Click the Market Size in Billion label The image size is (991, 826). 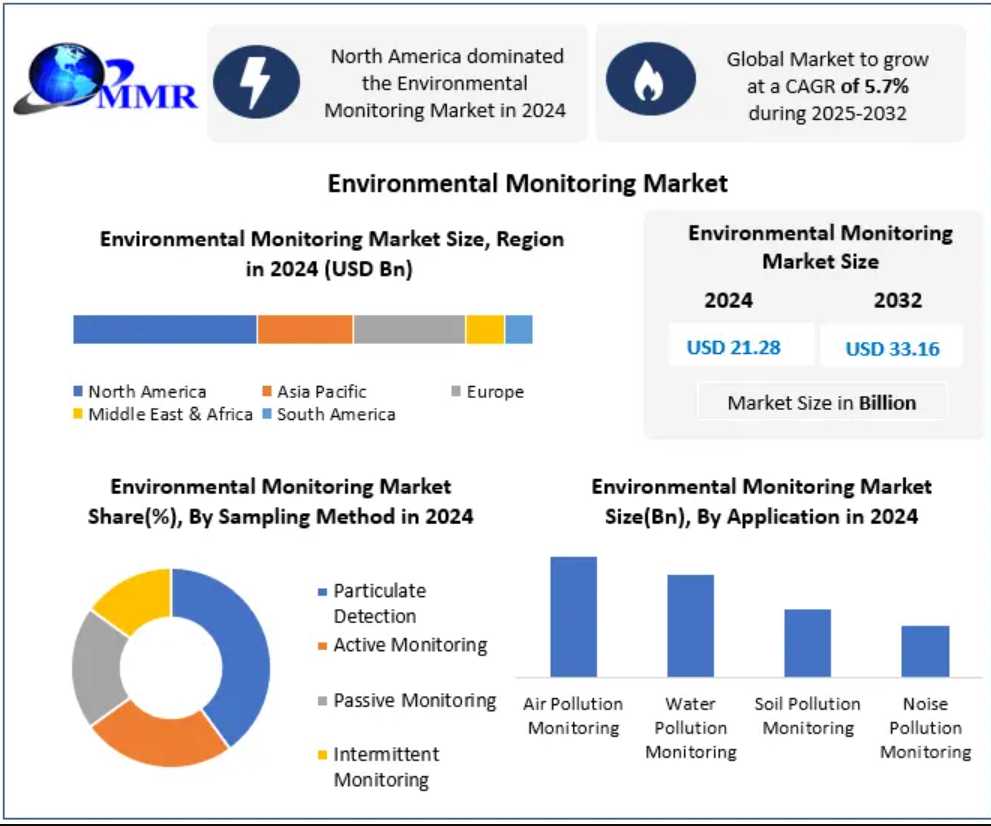pyautogui.click(x=821, y=403)
